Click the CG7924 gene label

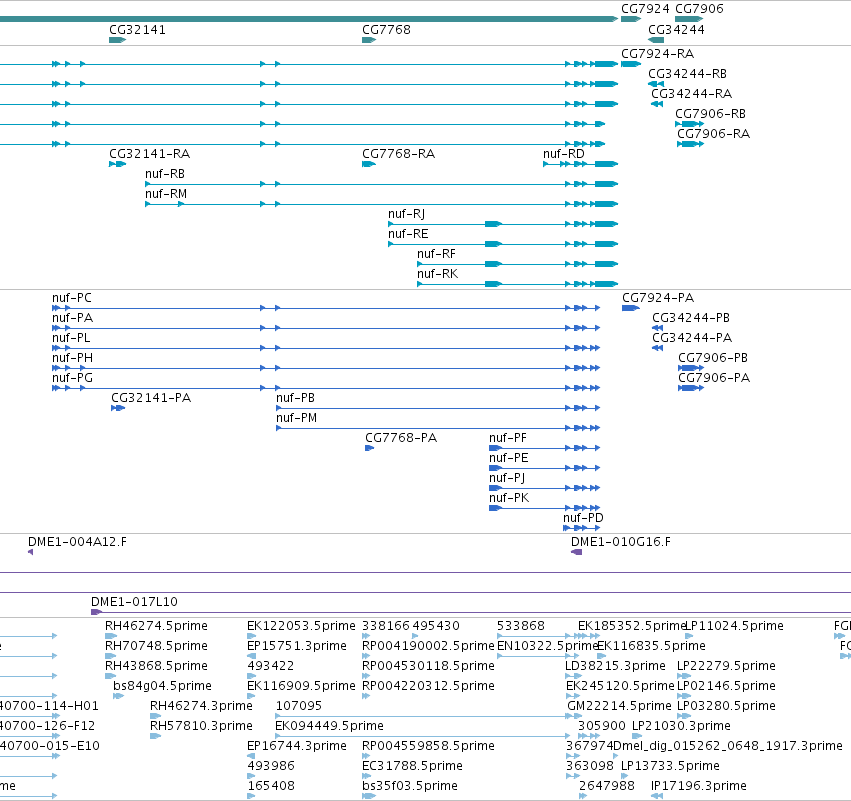[645, 9]
